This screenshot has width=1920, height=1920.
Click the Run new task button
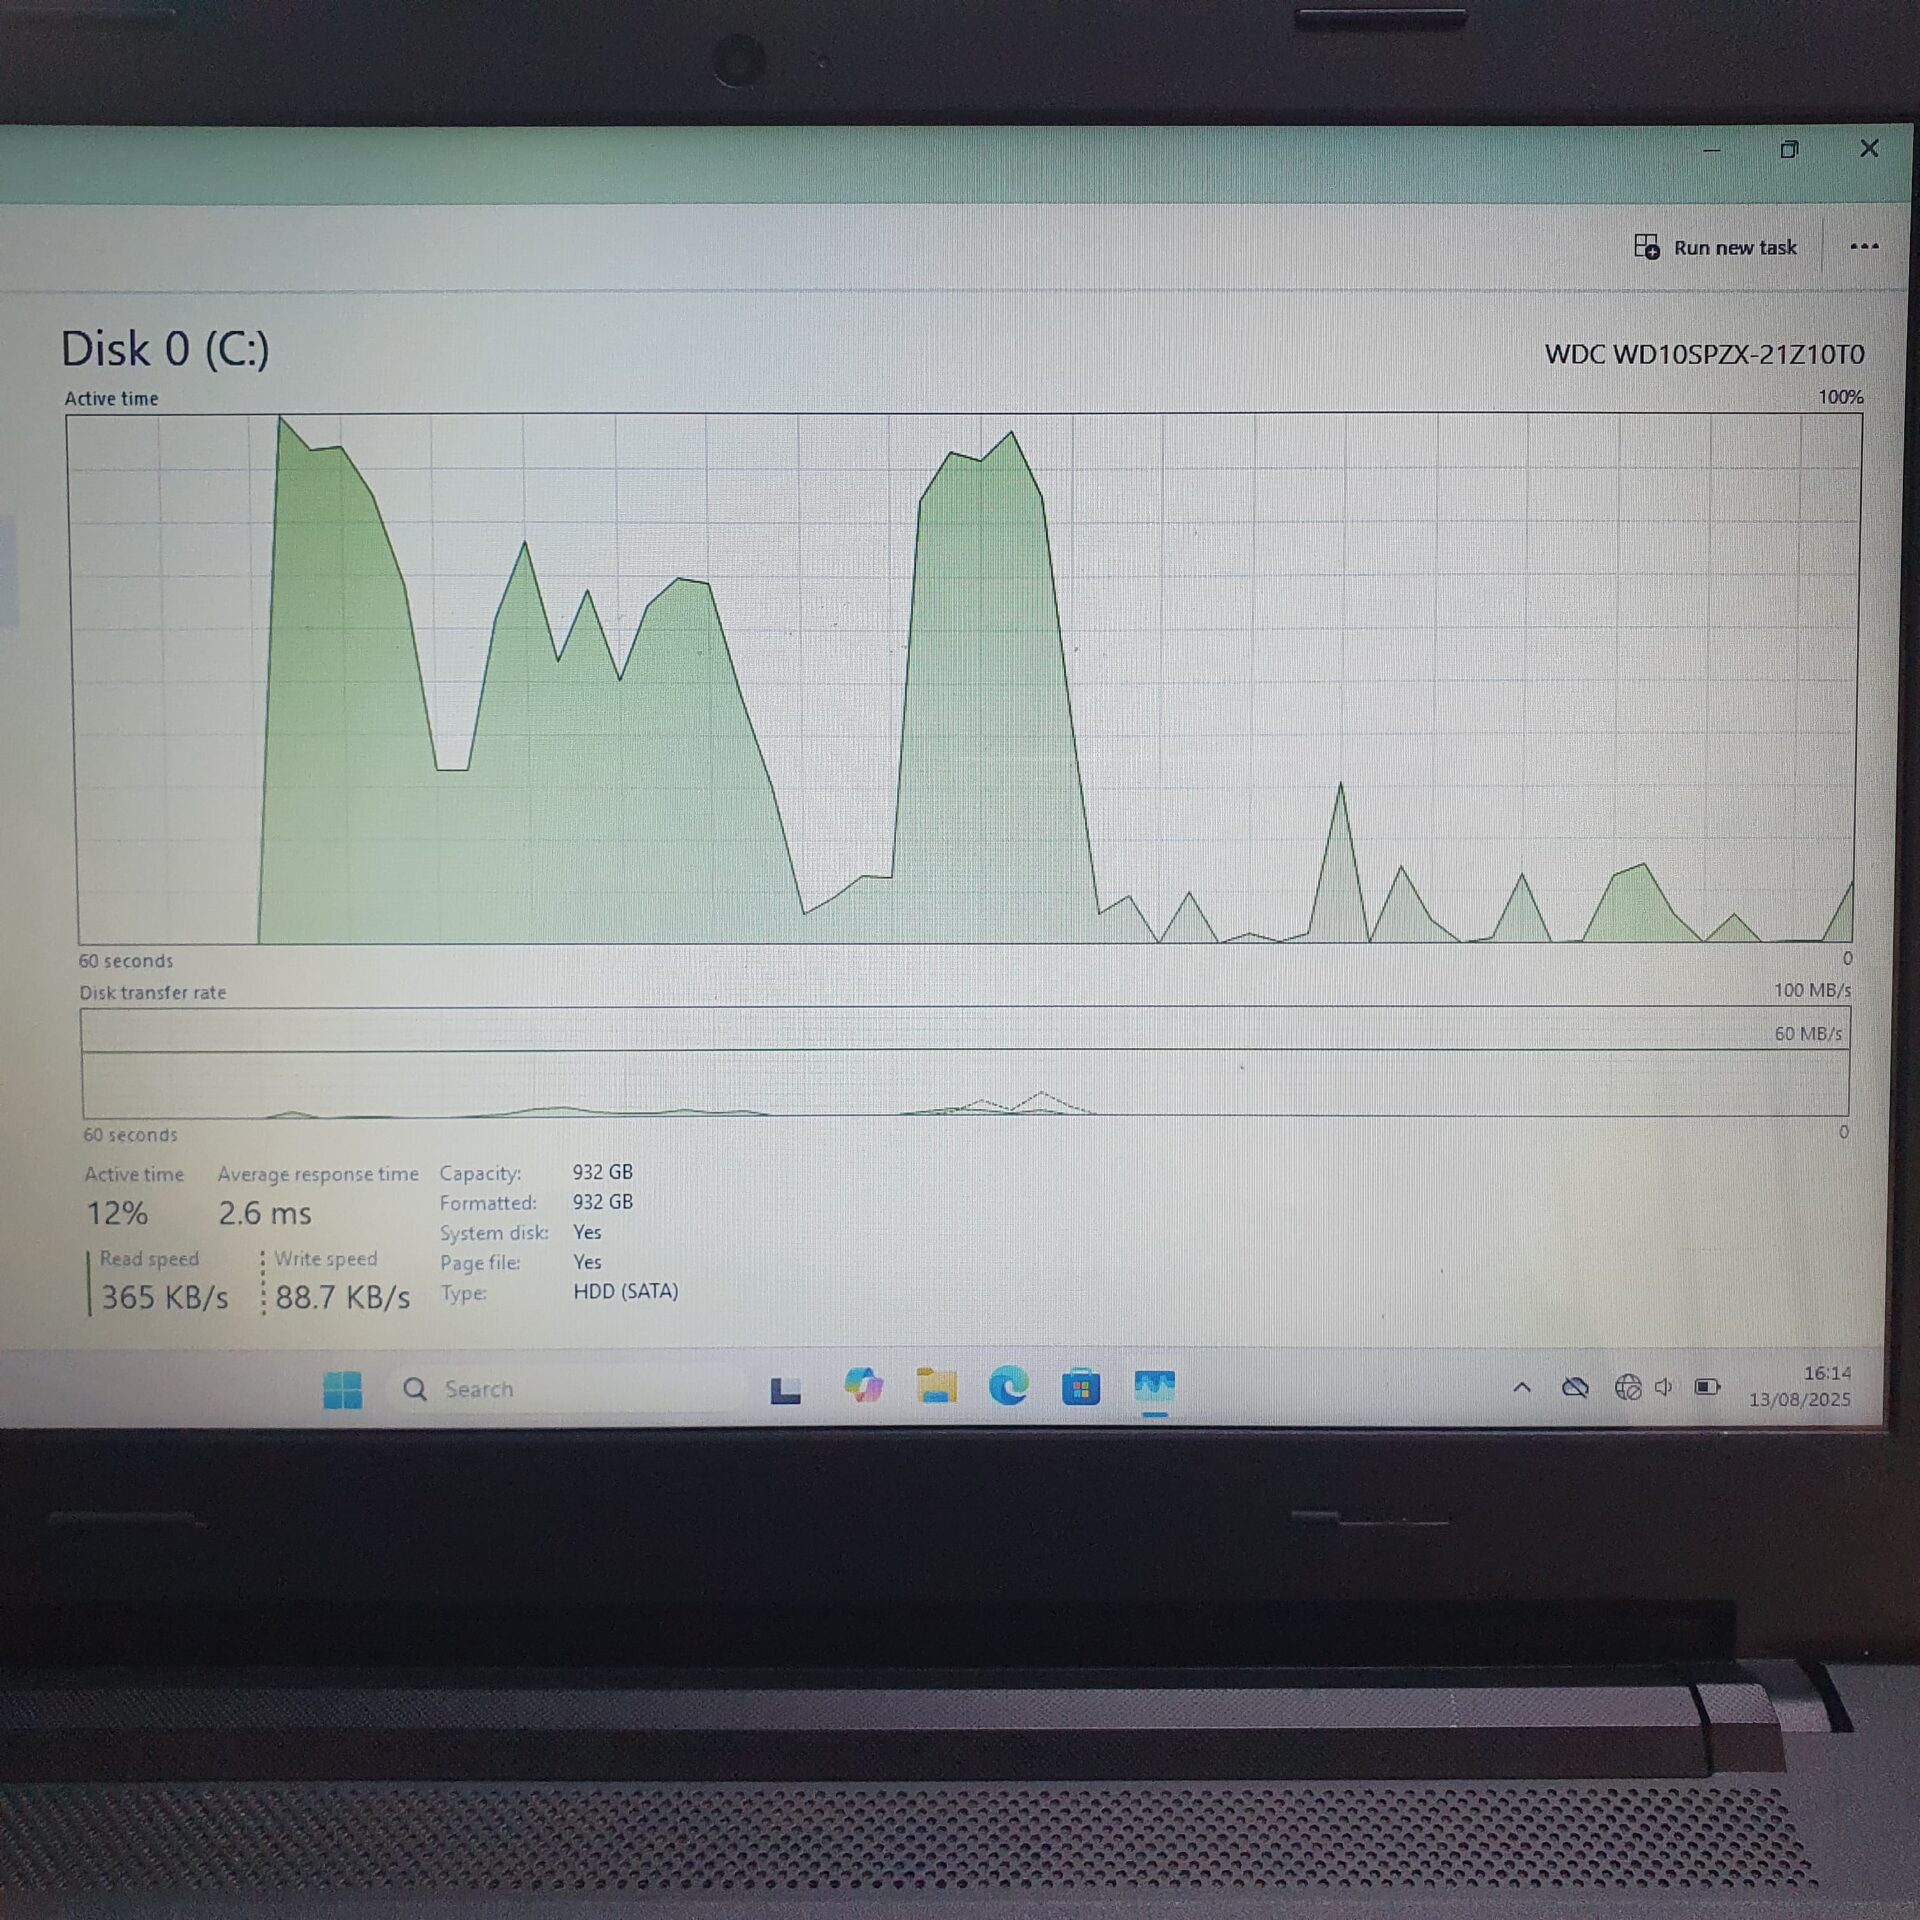(1715, 247)
